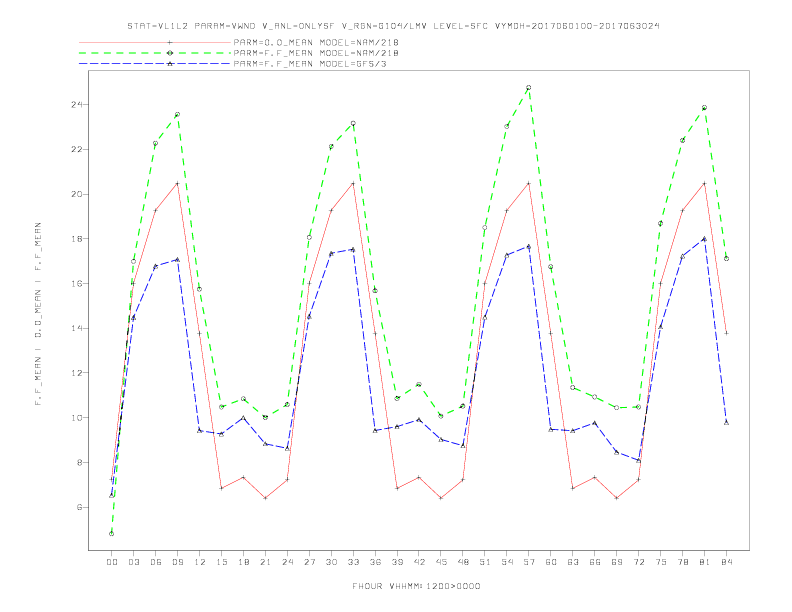
Task: Click x-axis forecast hour label 45
Action: (441, 562)
